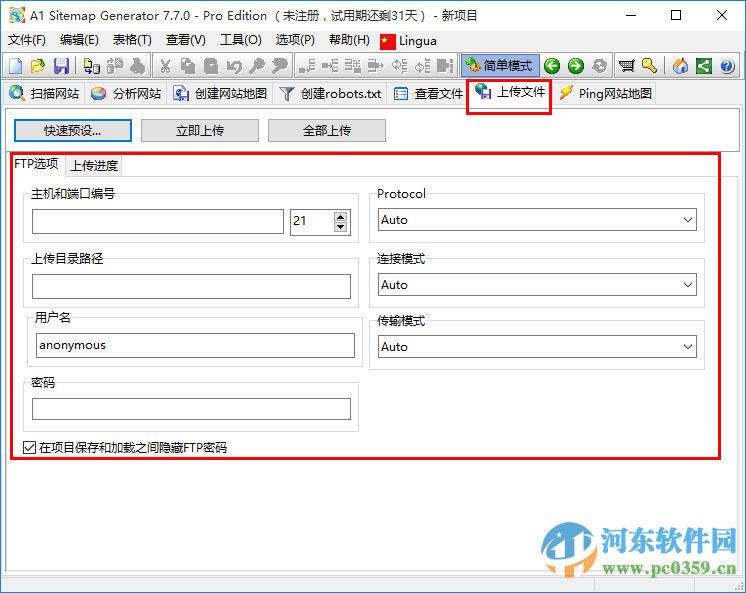Open the Protocol dropdown
Viewport: 746px width, 593px height.
[537, 220]
